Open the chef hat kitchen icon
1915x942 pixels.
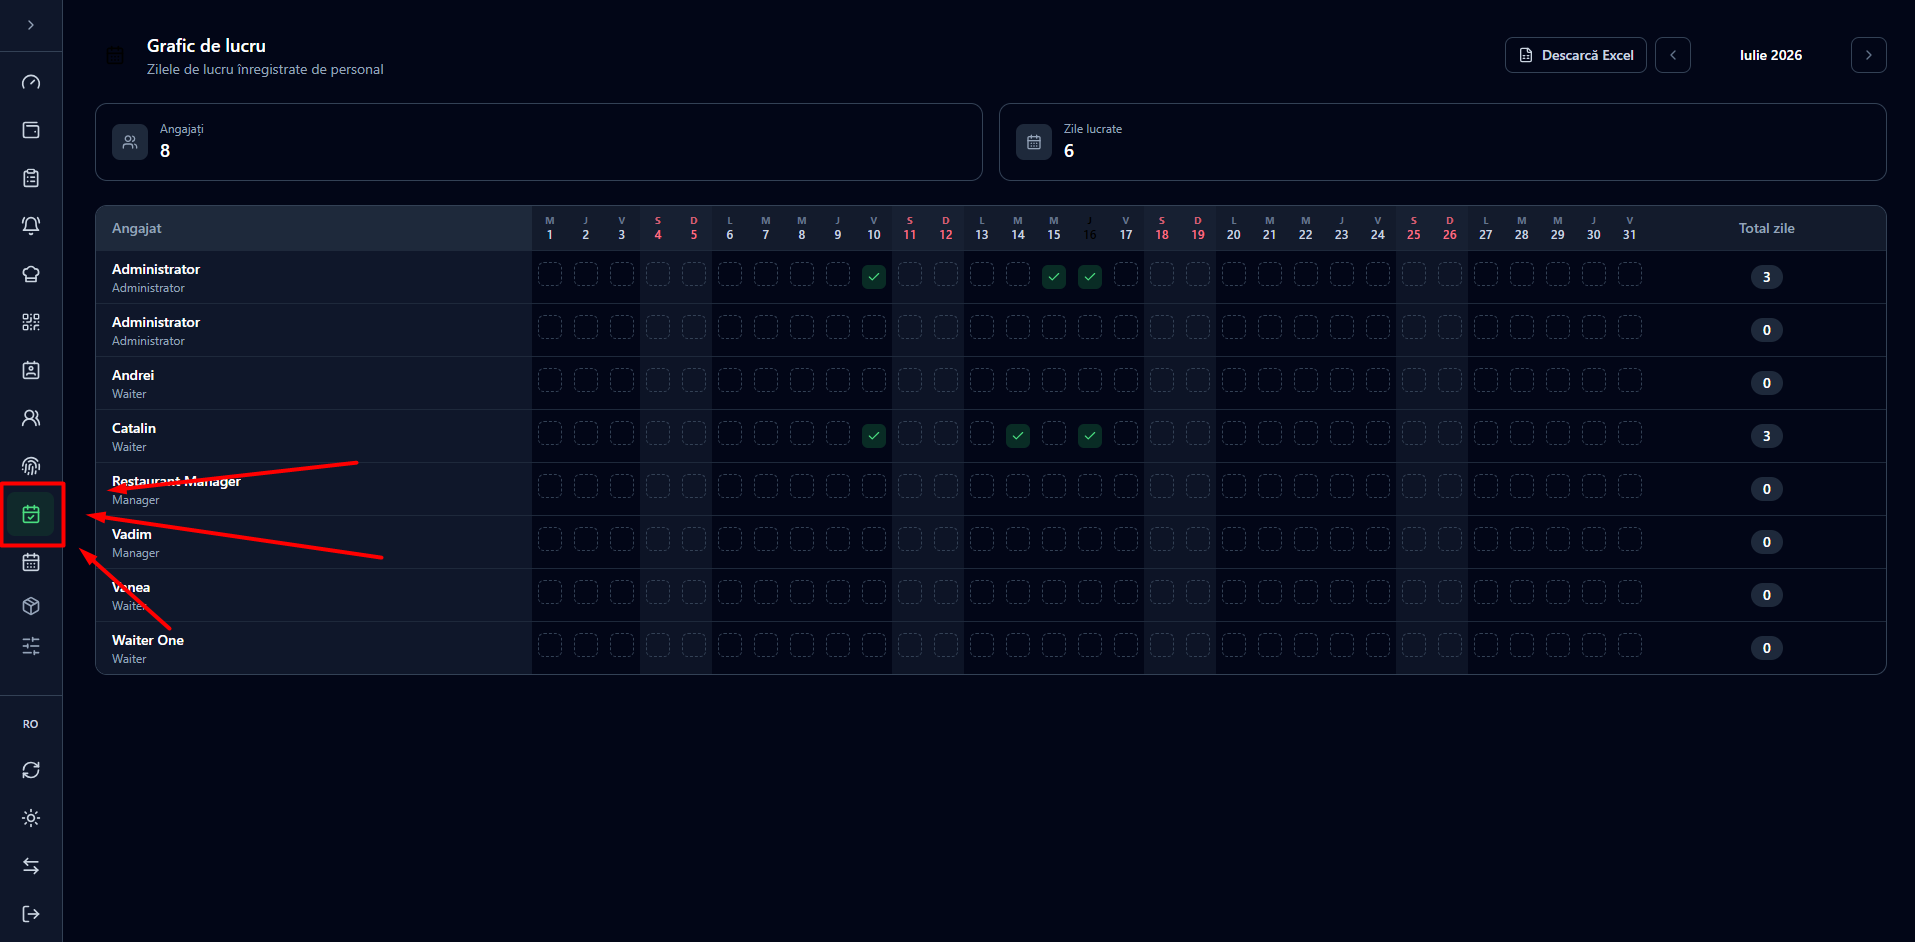click(x=31, y=274)
